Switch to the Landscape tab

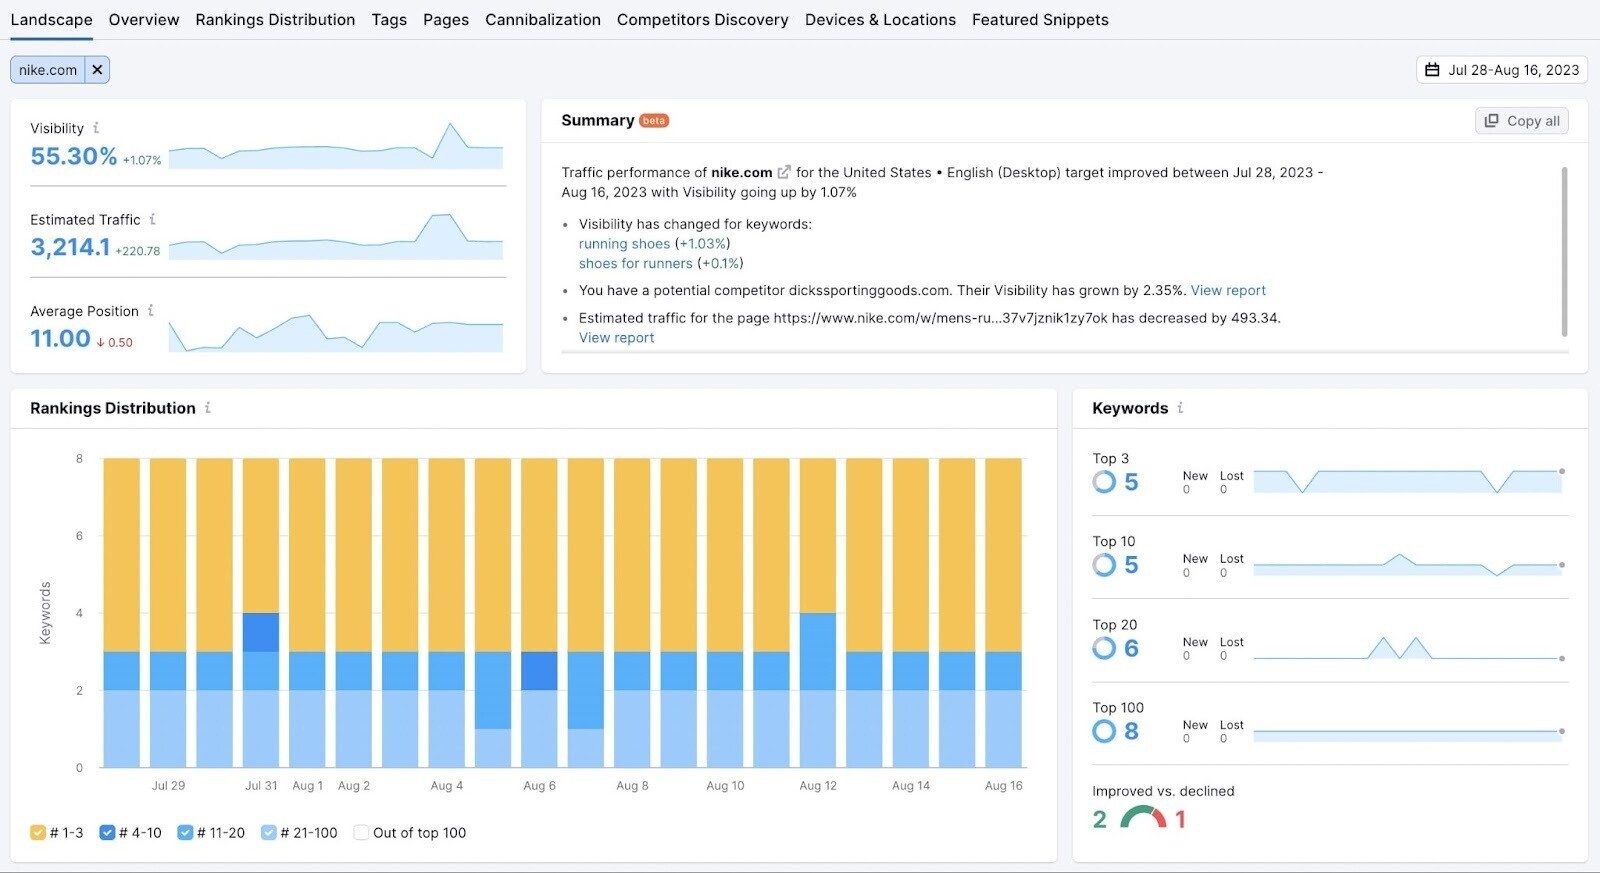pyautogui.click(x=51, y=20)
